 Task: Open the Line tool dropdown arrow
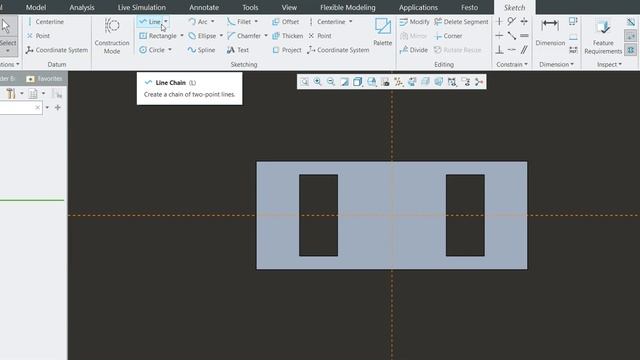point(166,22)
